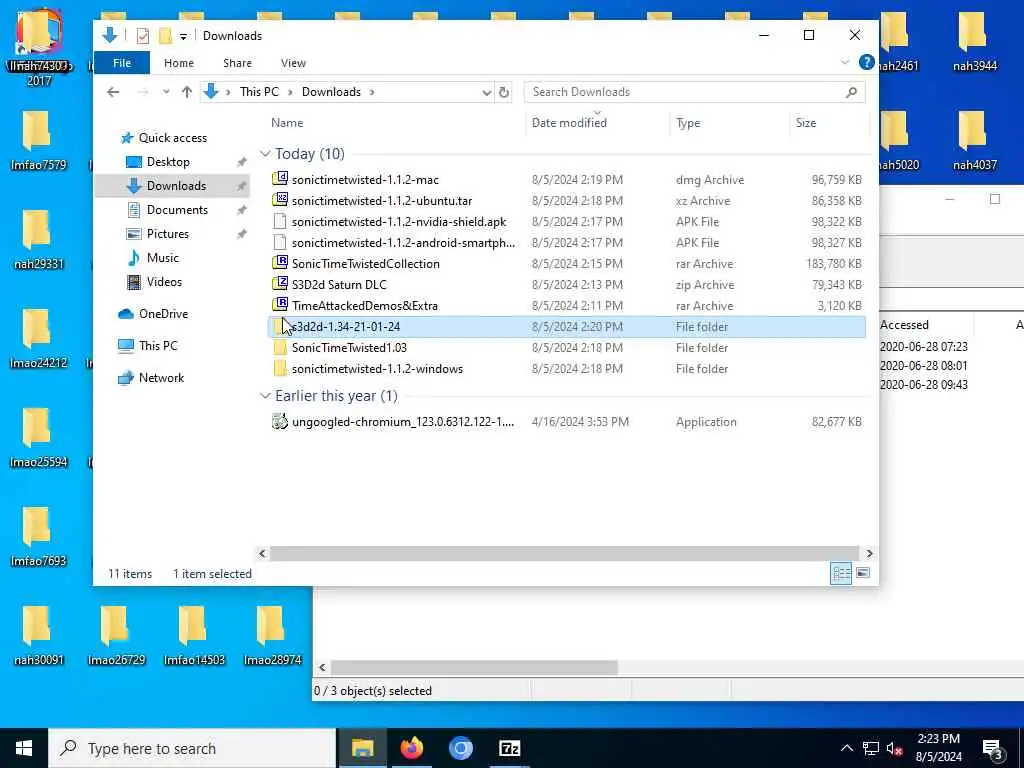The width and height of the screenshot is (1024, 768).
Task: Open Firefox from the taskbar
Action: point(411,748)
